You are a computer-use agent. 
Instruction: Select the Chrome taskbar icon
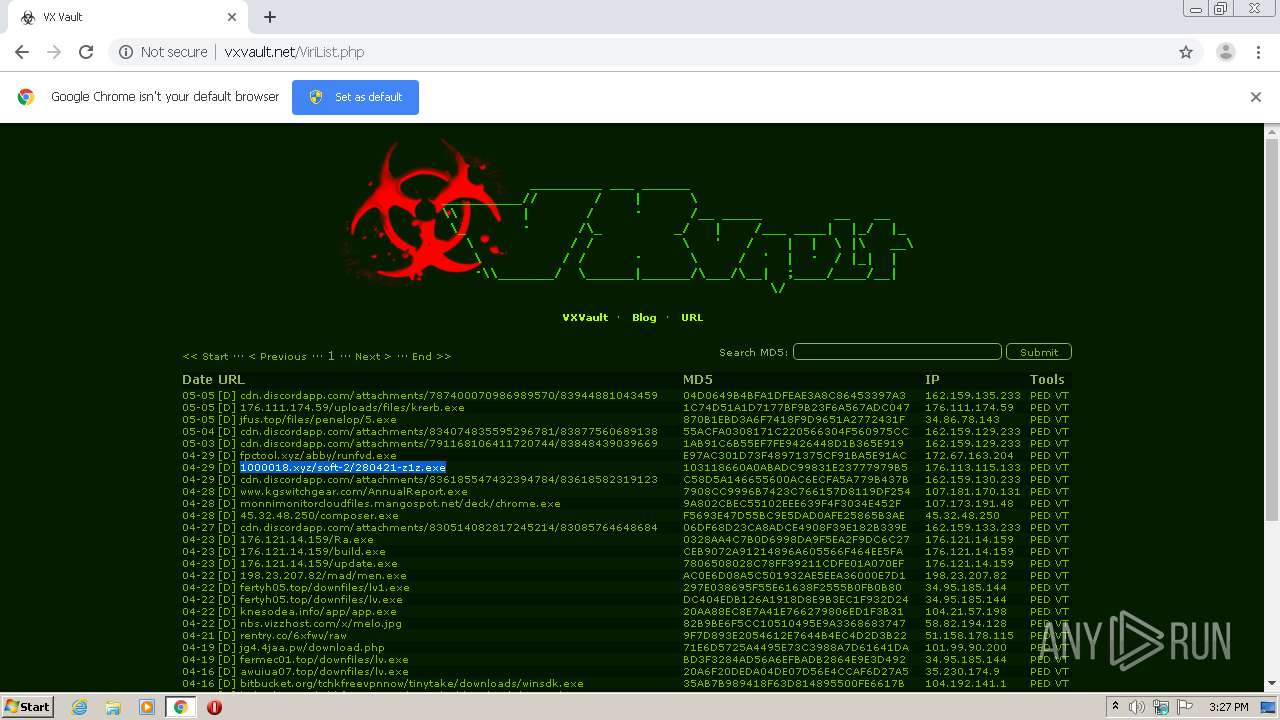[180, 707]
